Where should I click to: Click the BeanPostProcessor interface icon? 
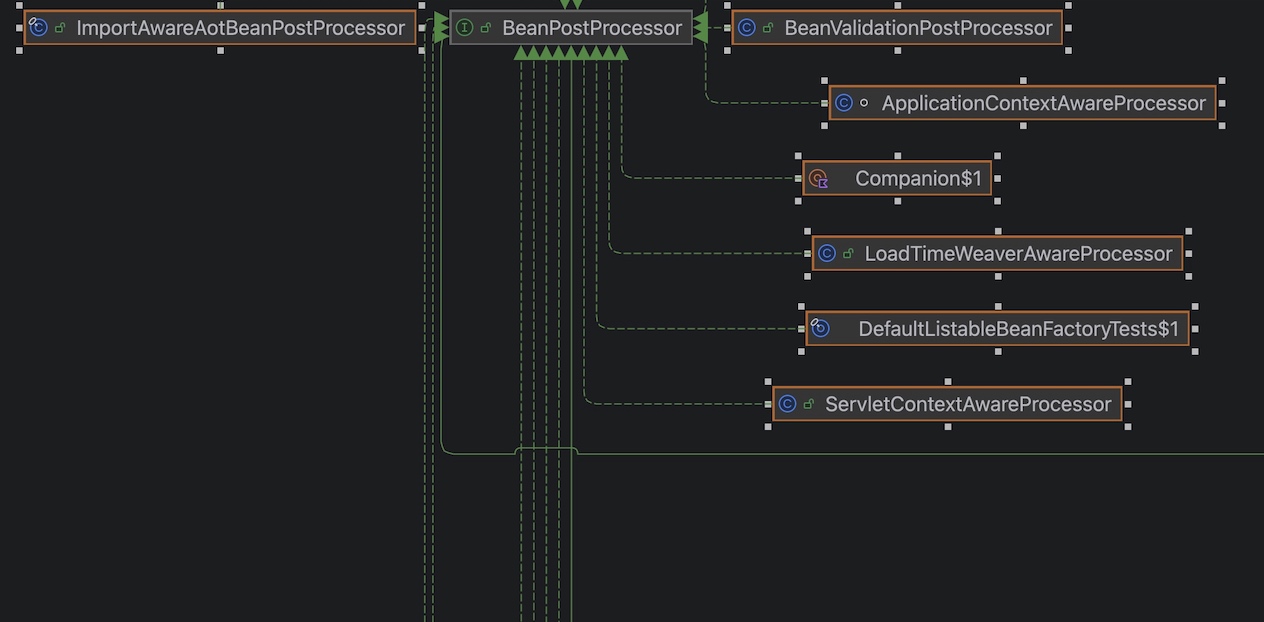pyautogui.click(x=464, y=28)
